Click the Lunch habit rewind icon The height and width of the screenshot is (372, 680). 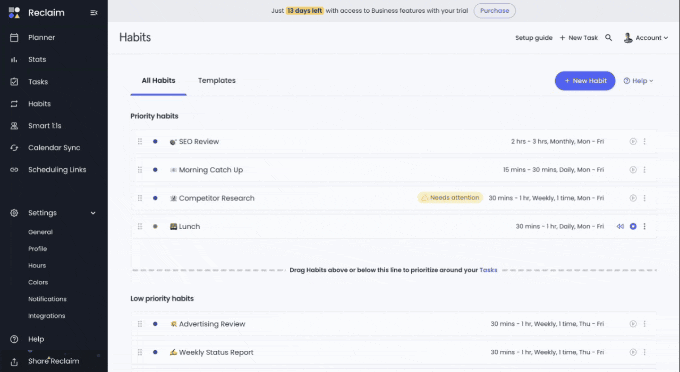click(620, 226)
